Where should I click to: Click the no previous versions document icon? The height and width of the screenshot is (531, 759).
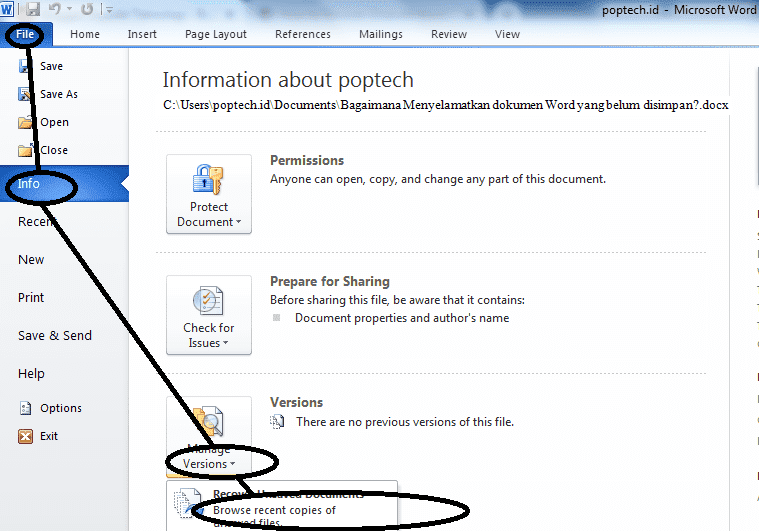[277, 422]
